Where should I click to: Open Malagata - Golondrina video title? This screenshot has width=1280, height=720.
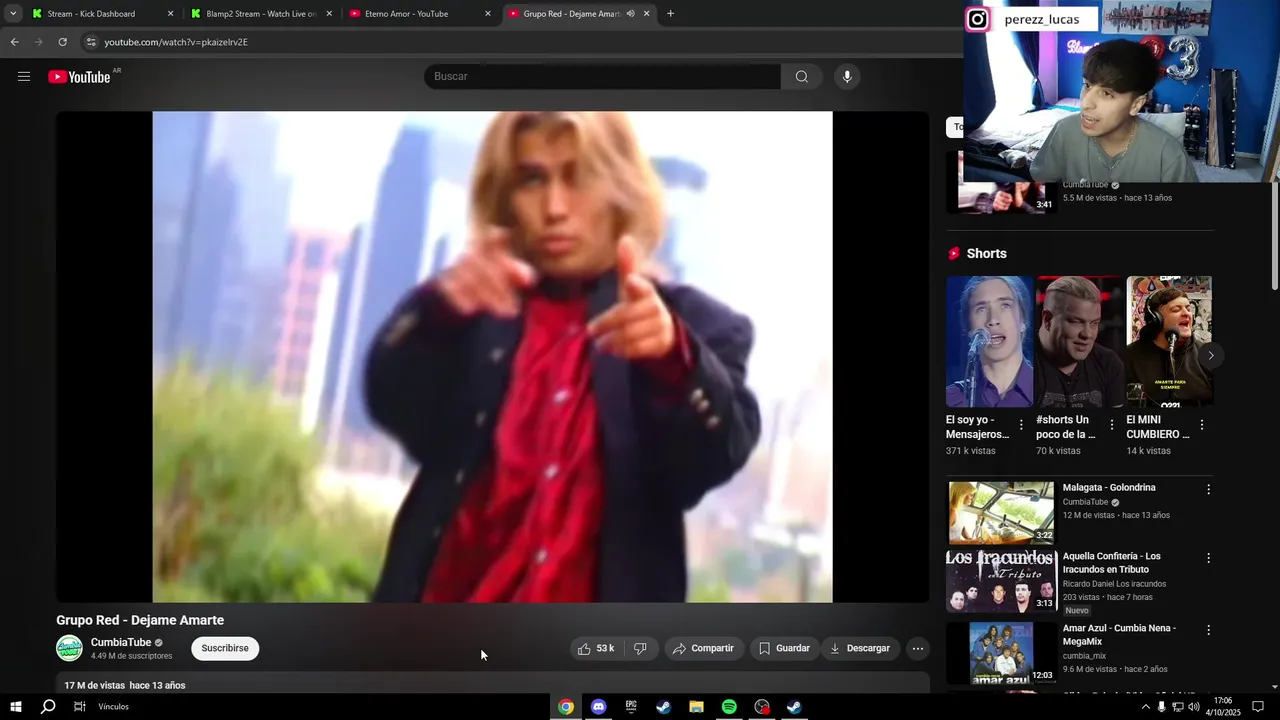(x=1109, y=488)
